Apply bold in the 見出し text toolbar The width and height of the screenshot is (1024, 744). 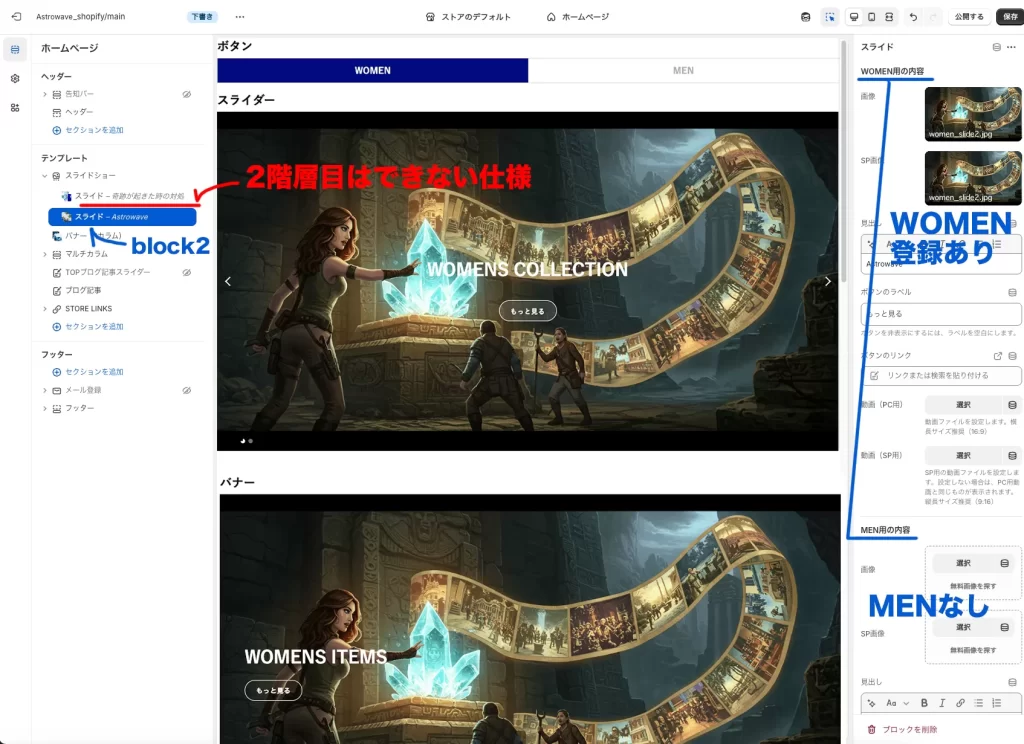924,703
